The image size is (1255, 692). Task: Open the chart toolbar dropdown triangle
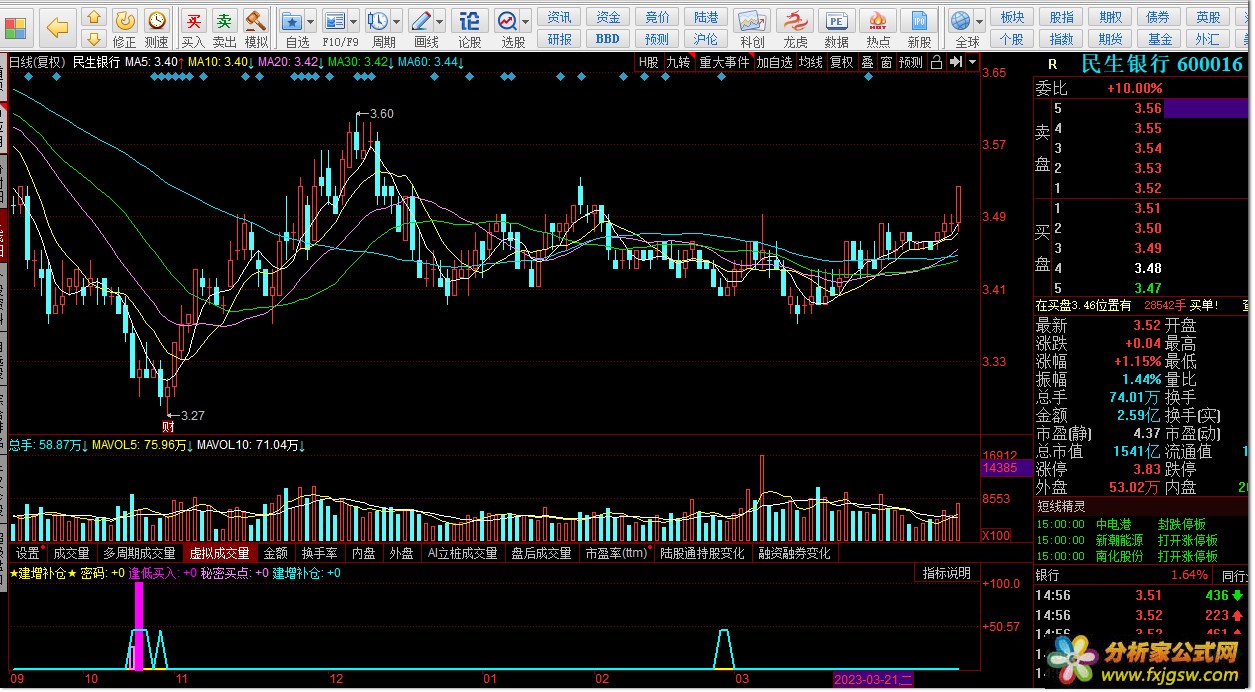coord(970,62)
